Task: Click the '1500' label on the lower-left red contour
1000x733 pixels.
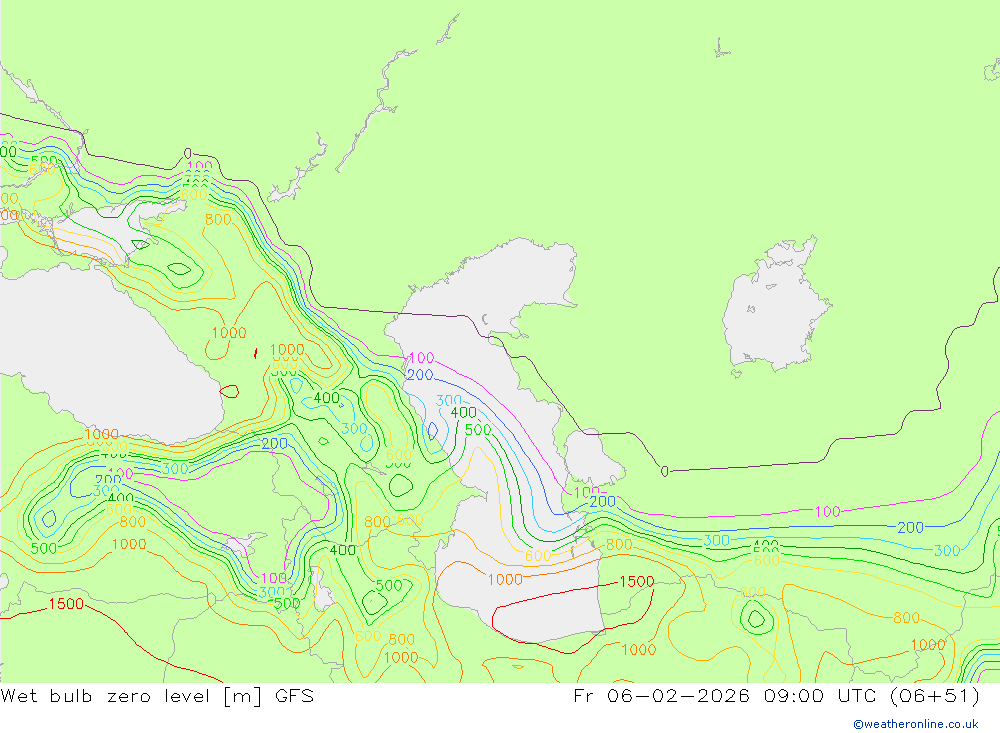Action: [66, 603]
